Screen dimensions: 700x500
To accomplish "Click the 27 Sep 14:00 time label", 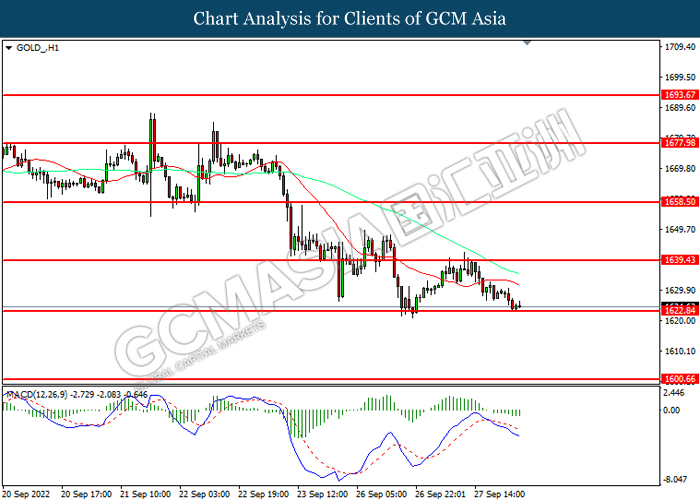I will point(499,494).
